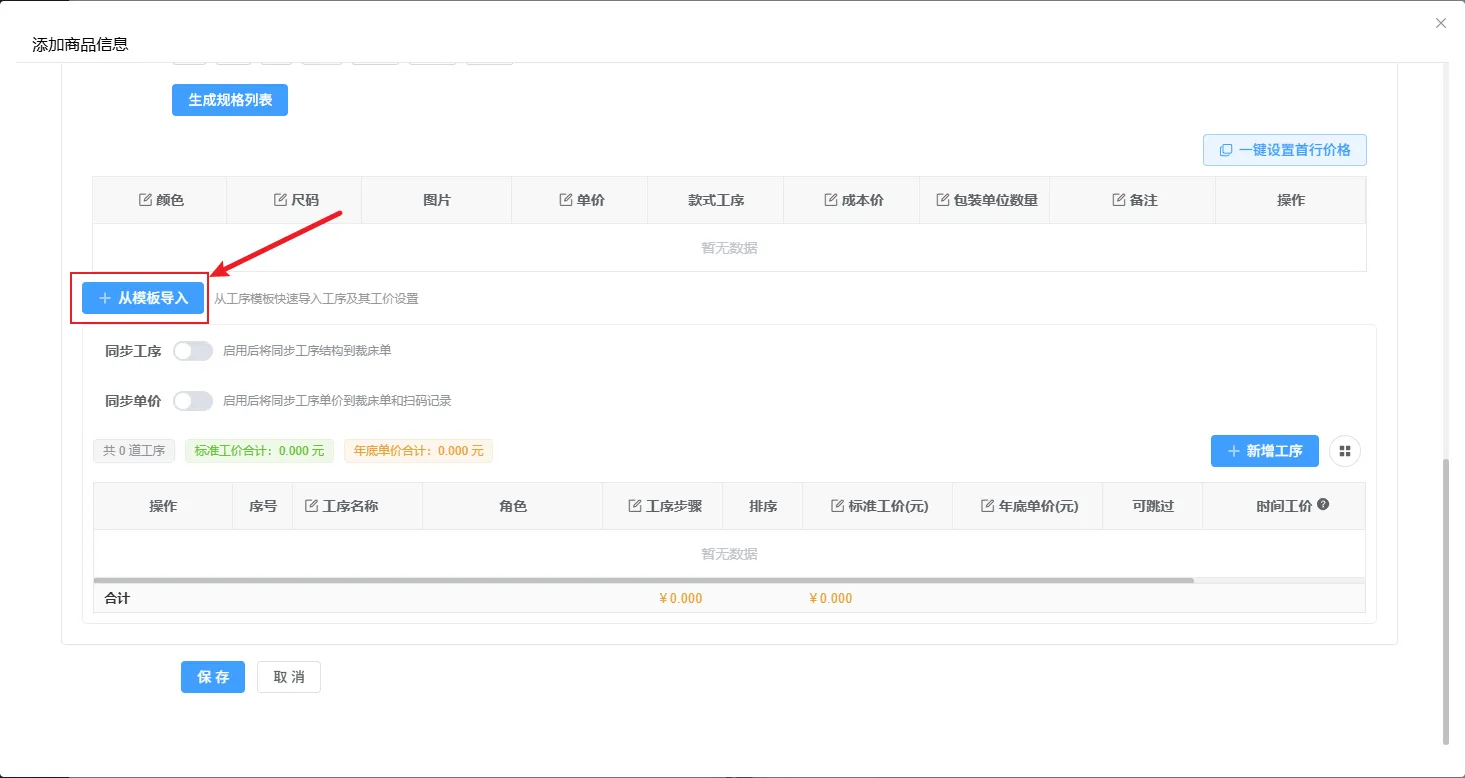
Task: Click the edit icon beside 工序名称 header
Action: pyautogui.click(x=311, y=506)
